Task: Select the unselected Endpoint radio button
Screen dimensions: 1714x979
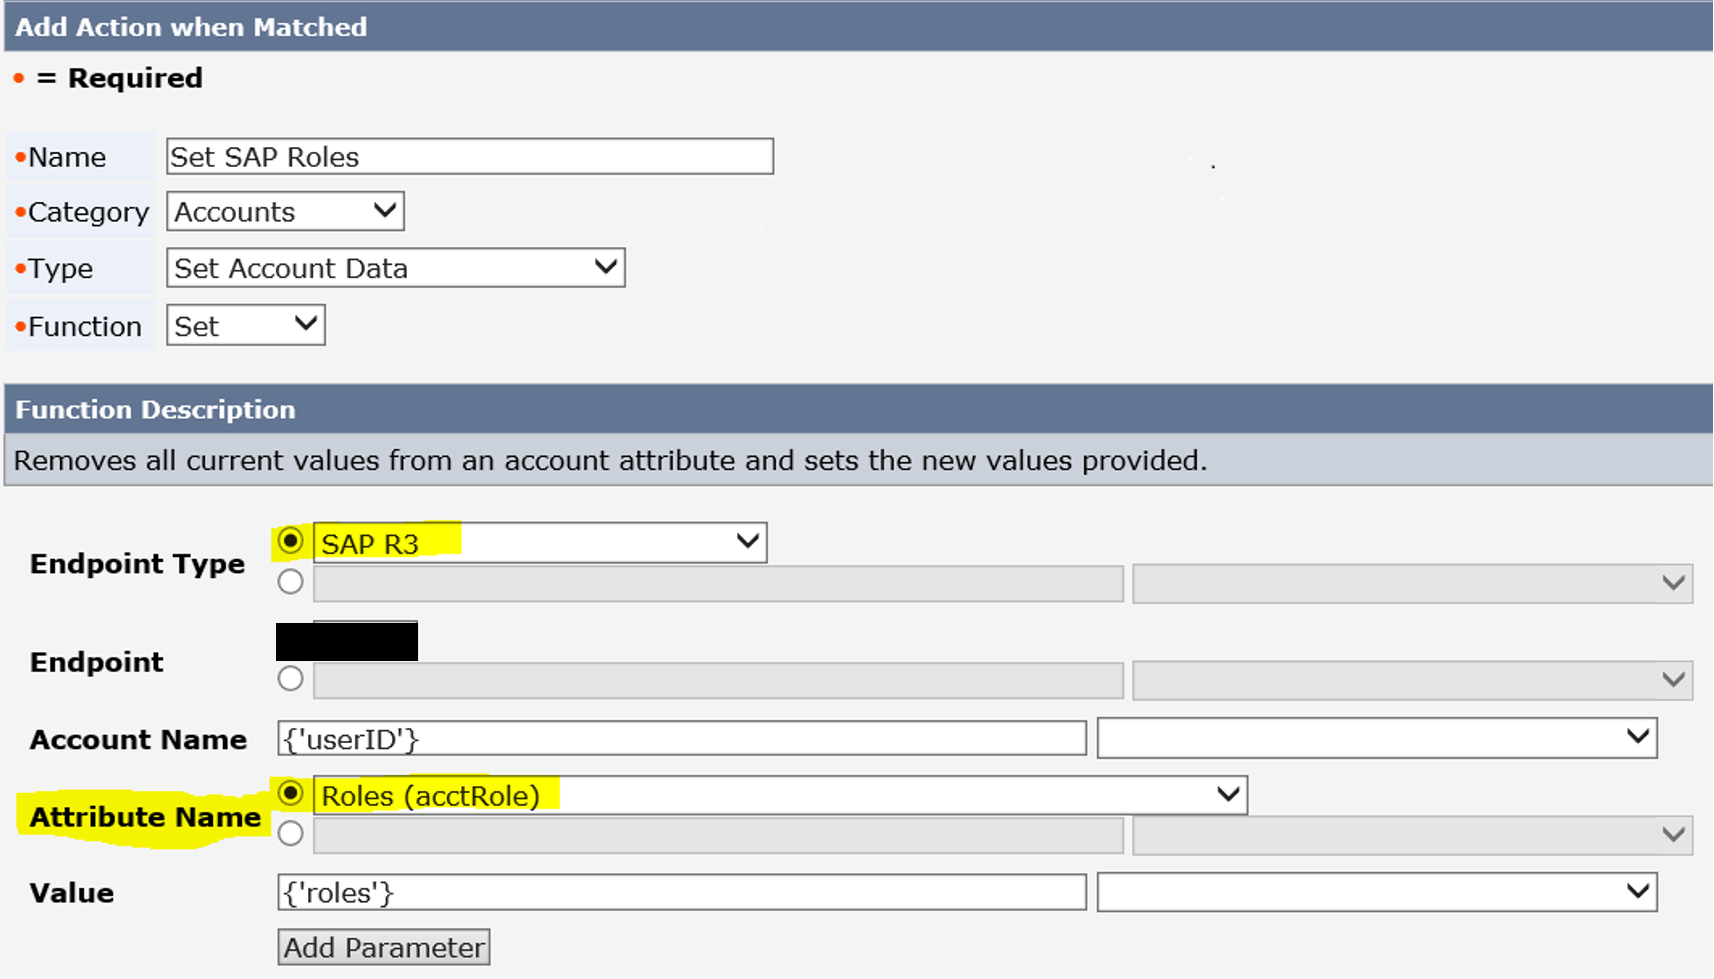Action: (x=290, y=679)
